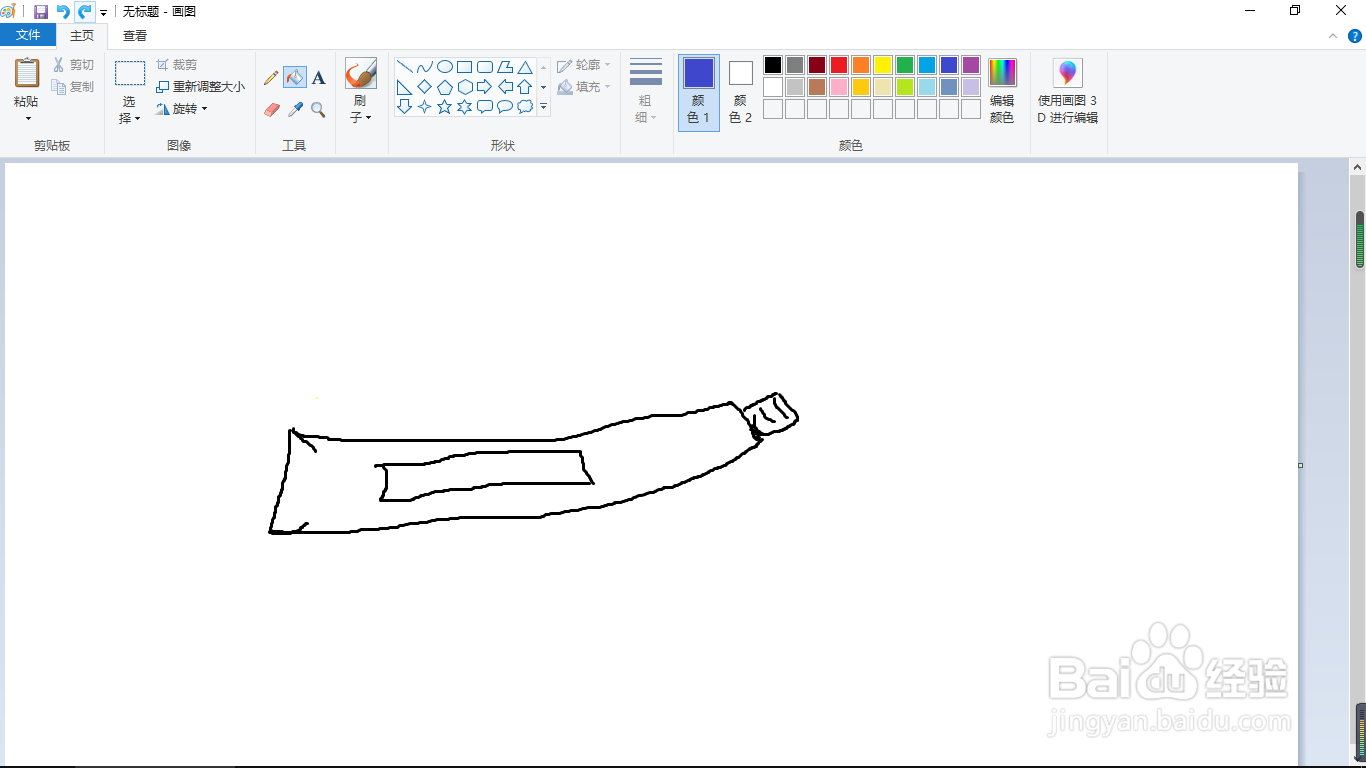Screen dimensions: 1366x768
Task: Open Paint Help question mark icon
Action: pyautogui.click(x=1355, y=36)
